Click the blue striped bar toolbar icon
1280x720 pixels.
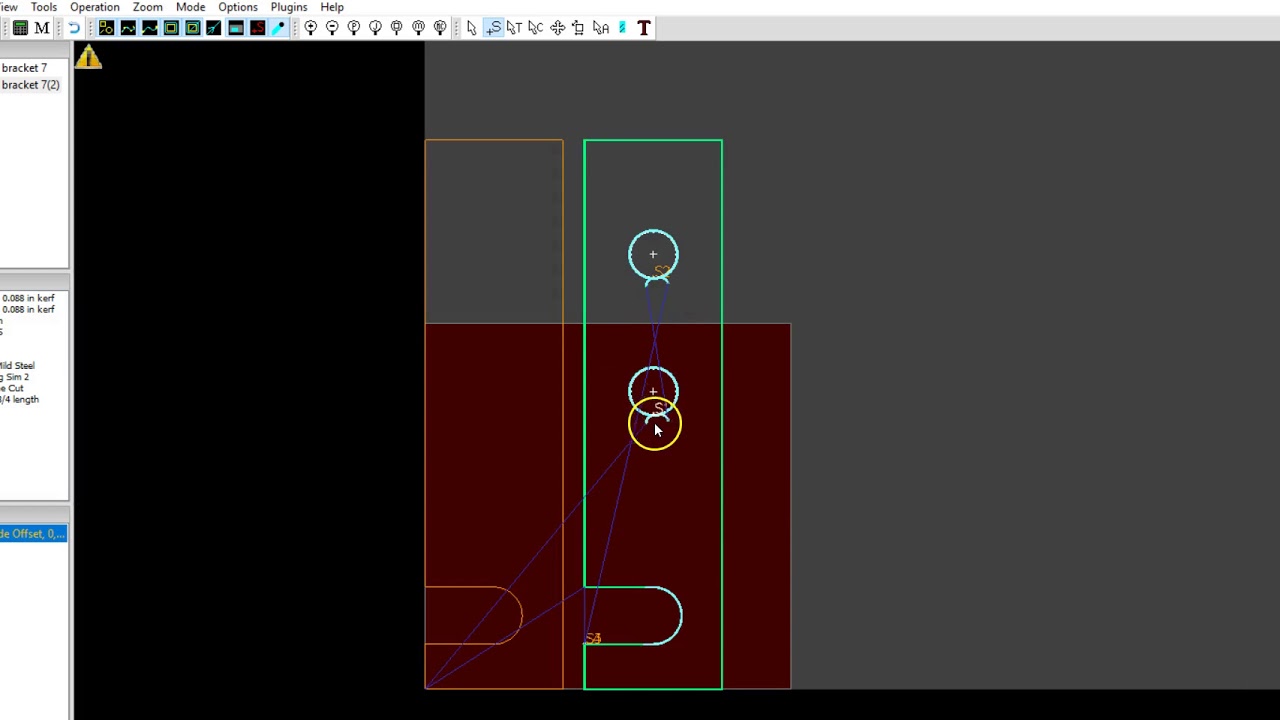(622, 28)
